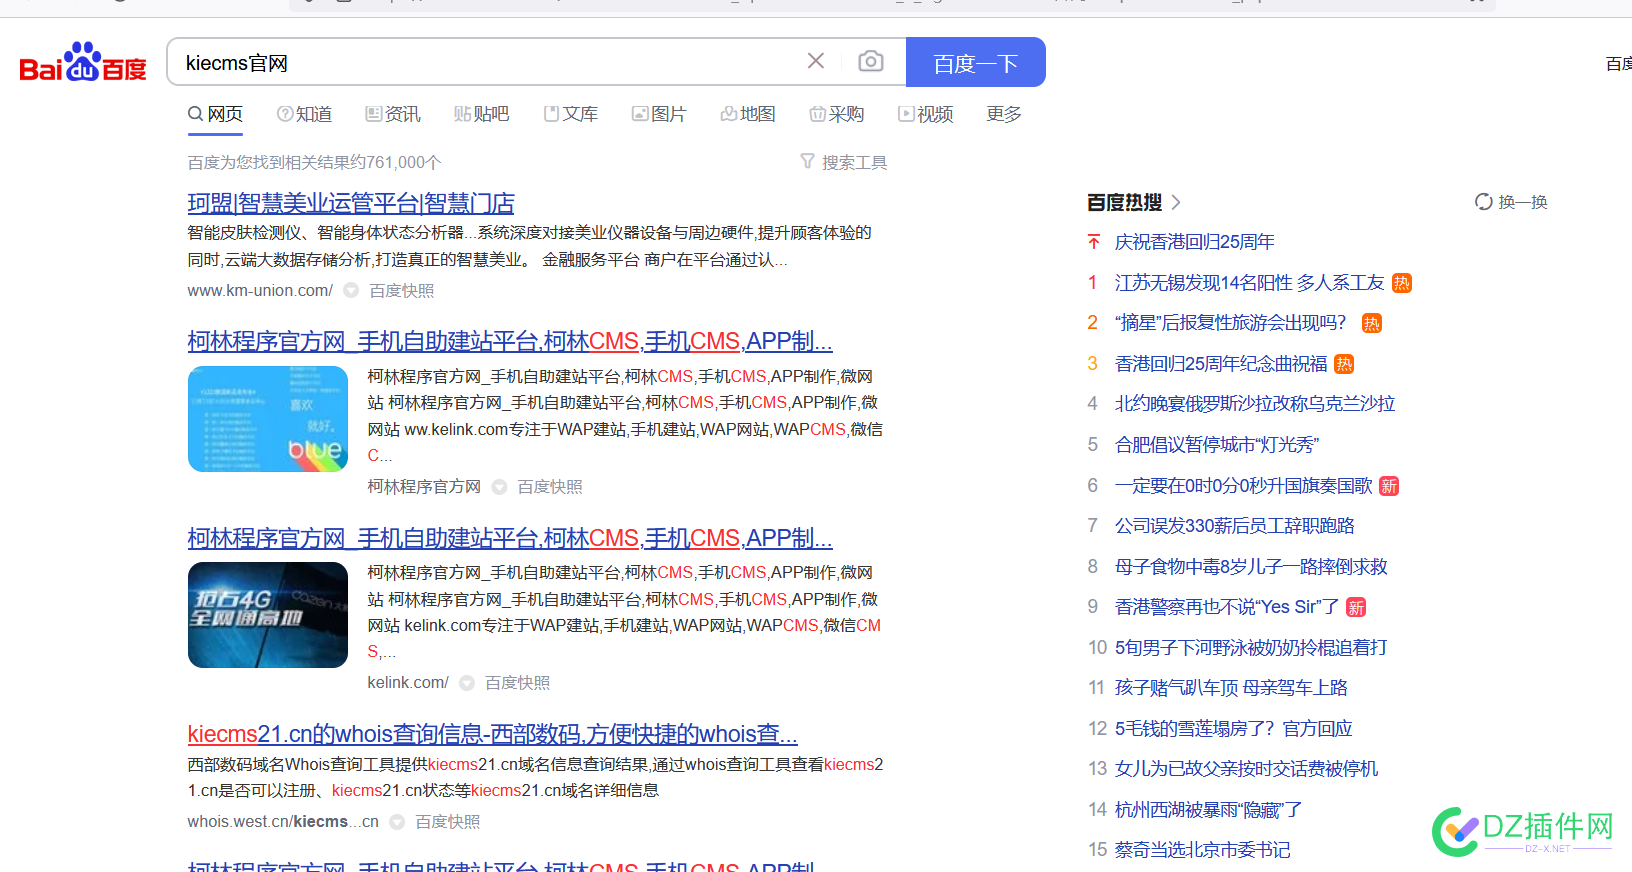Open image search camera icon
Screen dimensions: 1632x872
[x=871, y=61]
